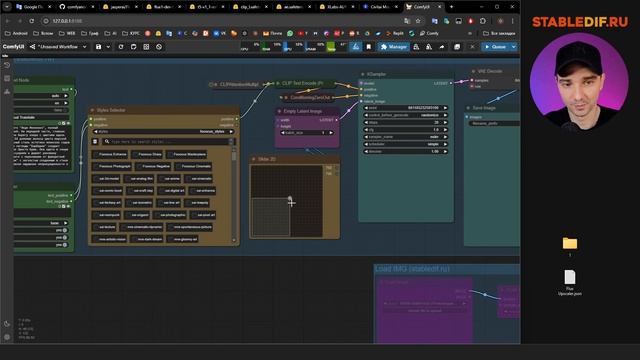Increase the KSampler seed value
The width and height of the screenshot is (640, 360).
pyautogui.click(x=445, y=108)
